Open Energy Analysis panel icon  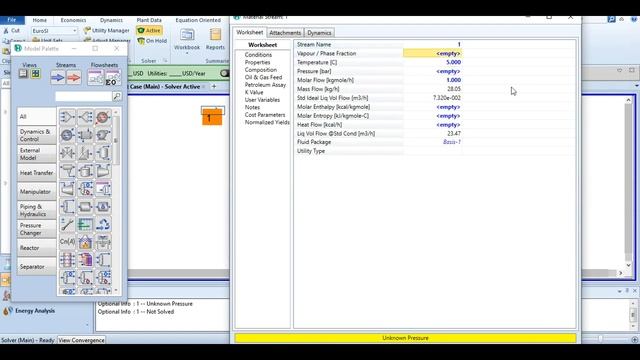[7, 311]
